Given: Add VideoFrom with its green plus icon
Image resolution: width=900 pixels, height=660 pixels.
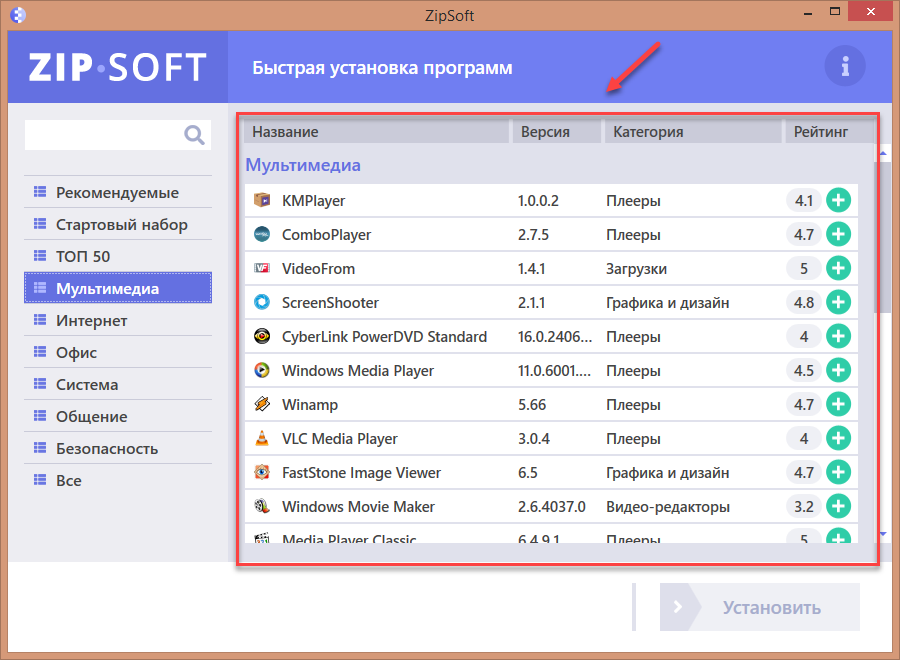Looking at the screenshot, I should tap(838, 268).
